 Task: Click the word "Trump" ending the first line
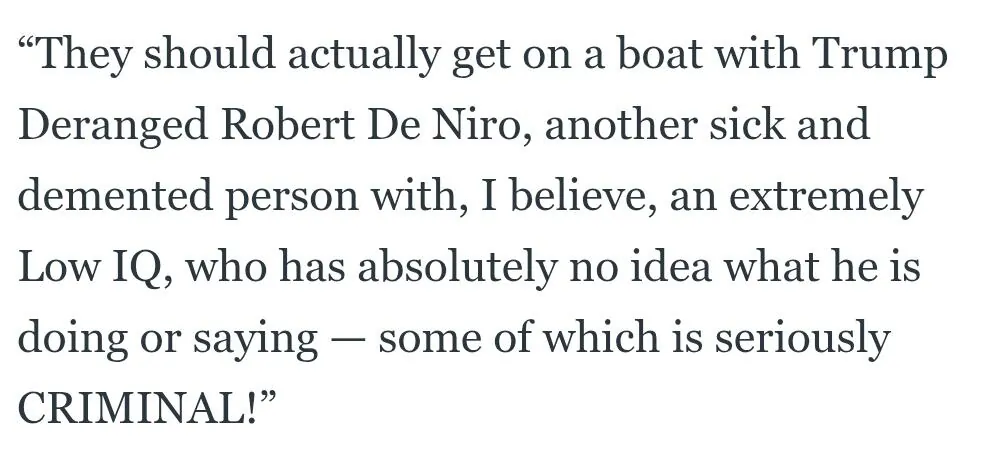pos(880,56)
